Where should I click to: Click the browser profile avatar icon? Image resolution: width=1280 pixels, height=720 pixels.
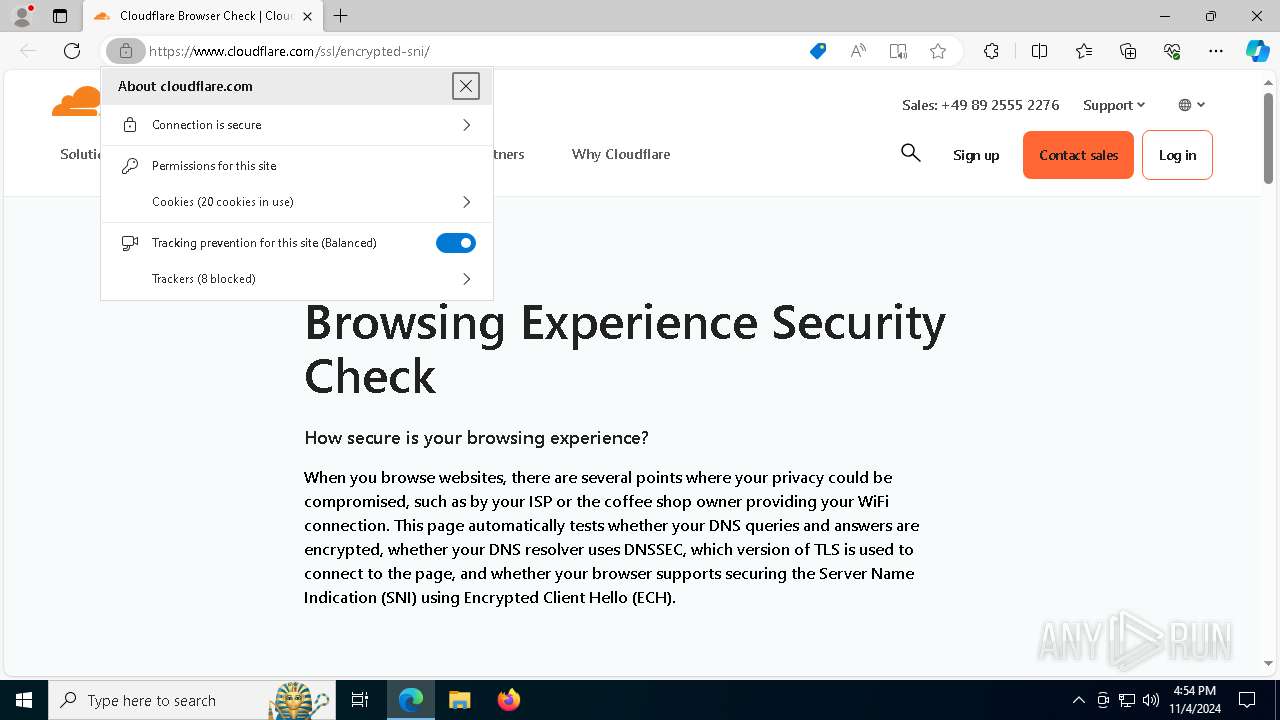click(x=22, y=16)
